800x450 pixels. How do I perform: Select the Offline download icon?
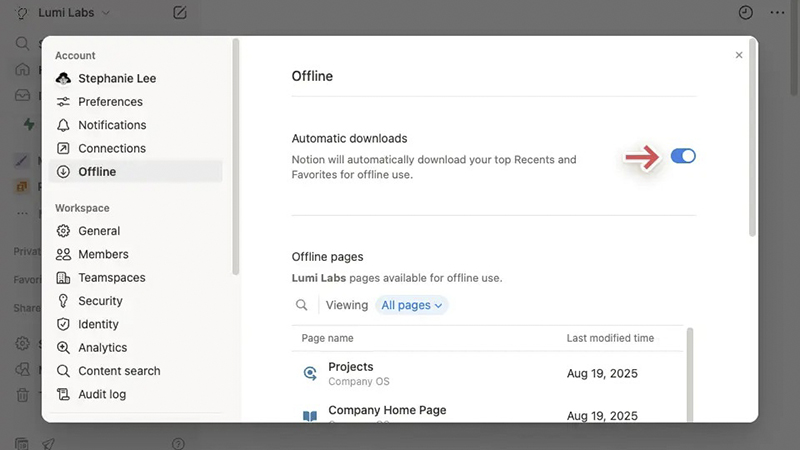[x=64, y=172]
